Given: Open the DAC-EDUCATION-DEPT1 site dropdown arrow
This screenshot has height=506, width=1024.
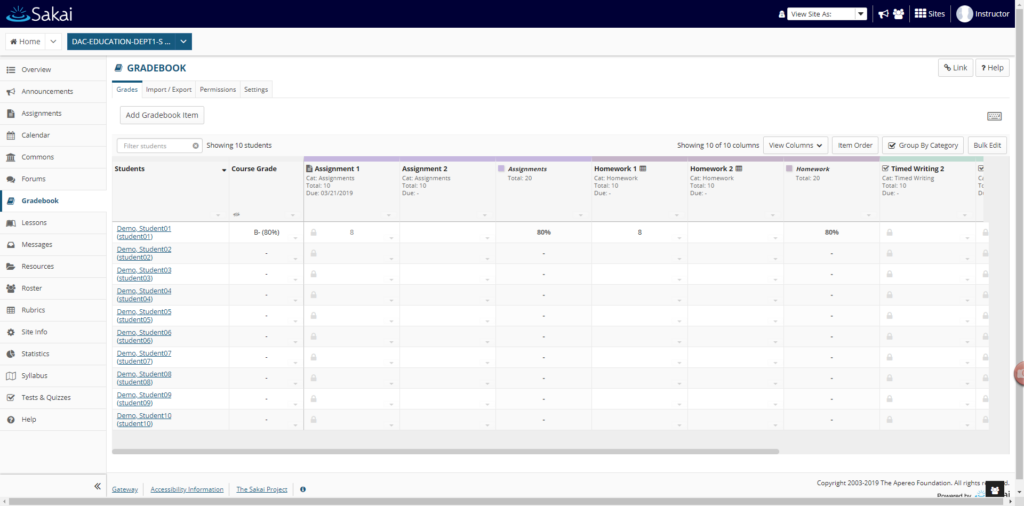Looking at the screenshot, I should (184, 41).
